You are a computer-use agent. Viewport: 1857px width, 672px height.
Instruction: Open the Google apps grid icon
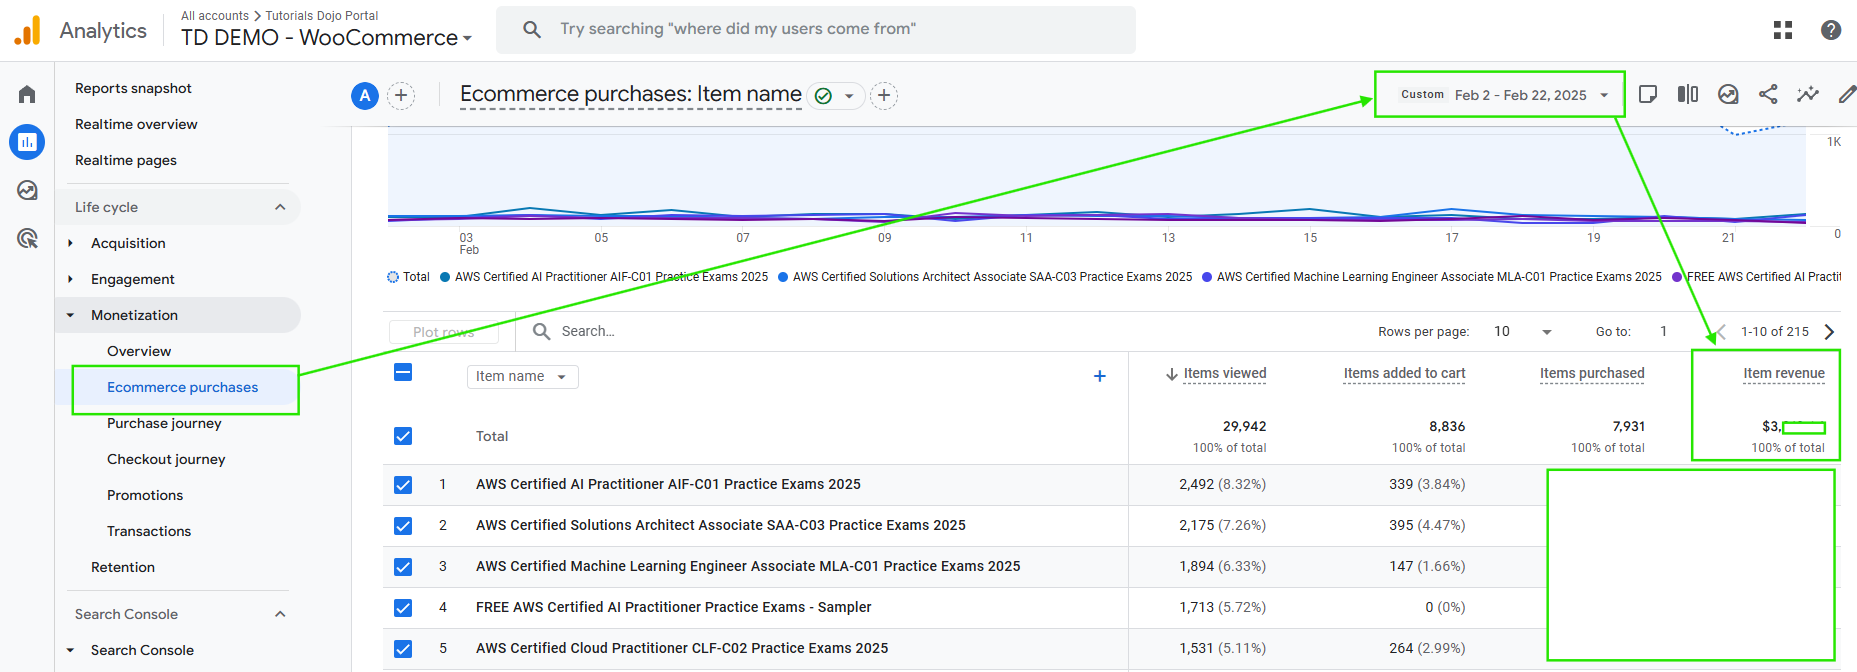tap(1783, 30)
